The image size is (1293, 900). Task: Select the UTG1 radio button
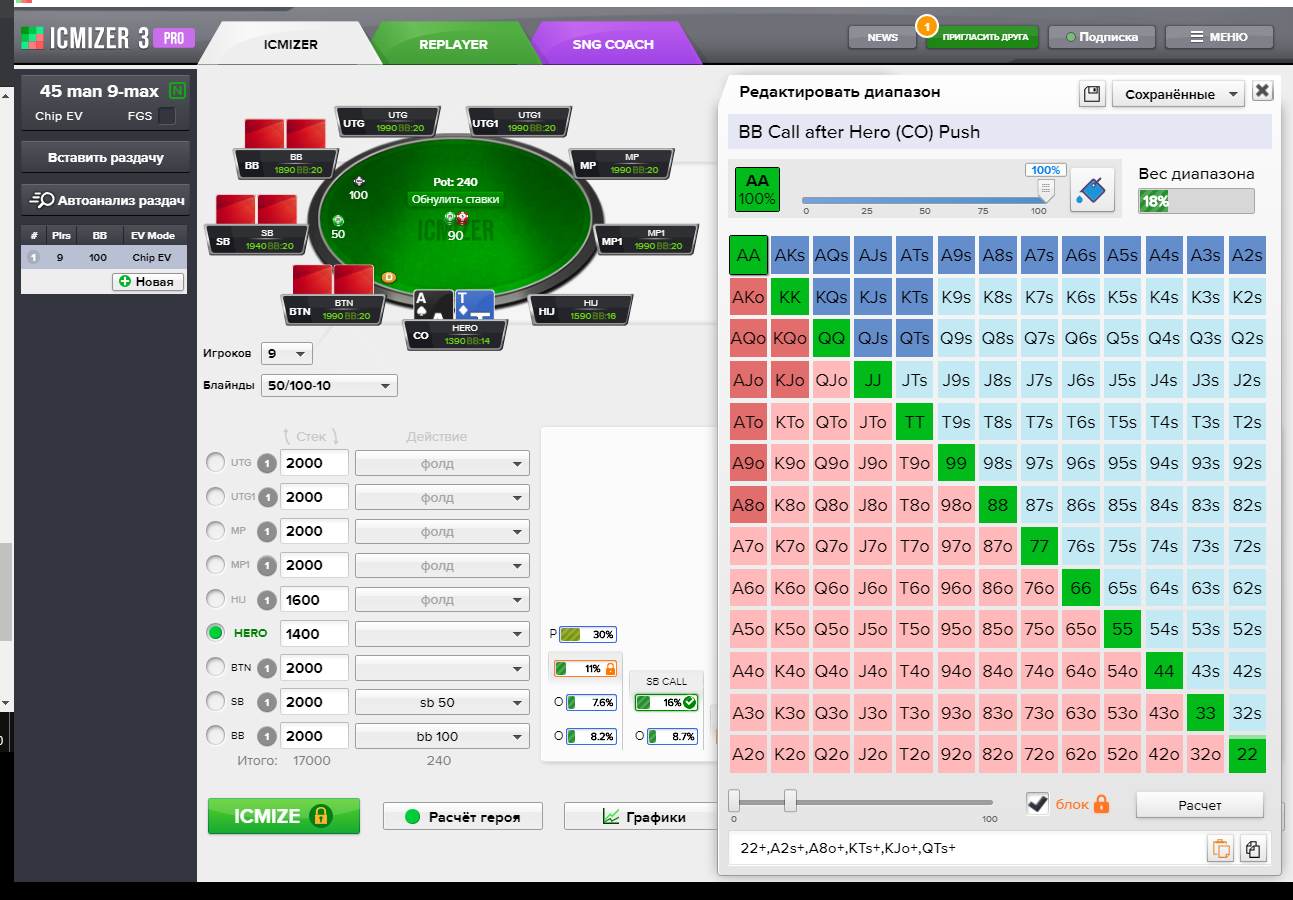point(215,497)
